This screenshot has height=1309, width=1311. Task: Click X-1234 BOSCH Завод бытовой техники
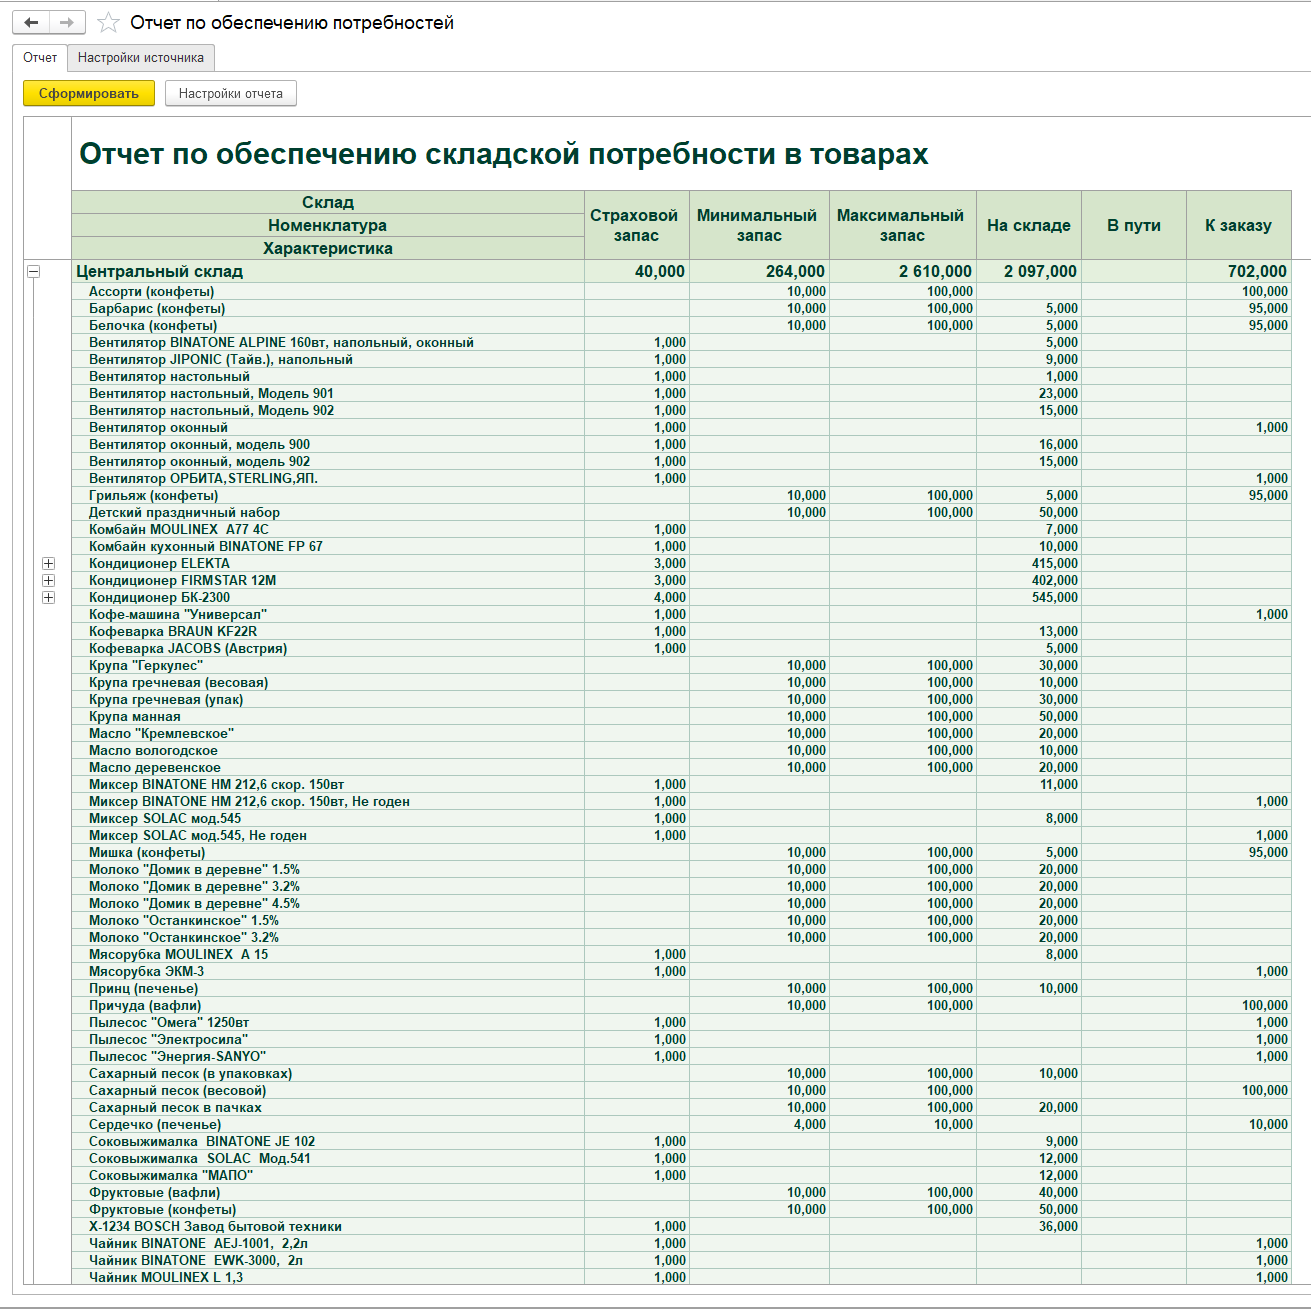[215, 1227]
